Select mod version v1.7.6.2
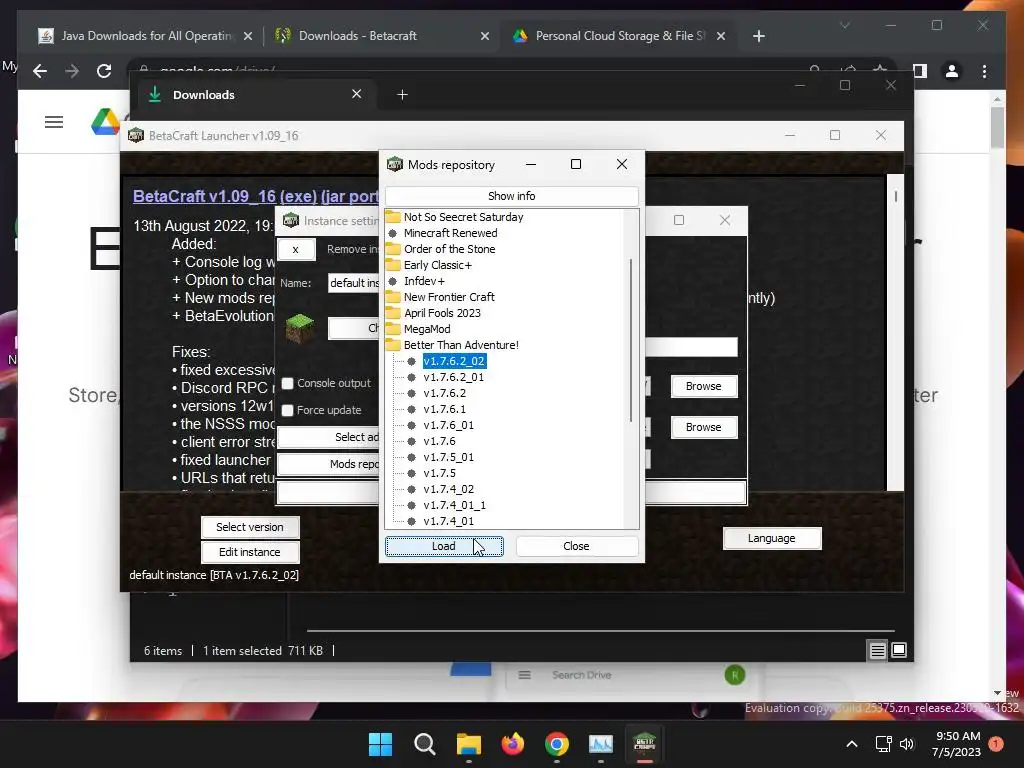The height and width of the screenshot is (768, 1024). click(445, 393)
